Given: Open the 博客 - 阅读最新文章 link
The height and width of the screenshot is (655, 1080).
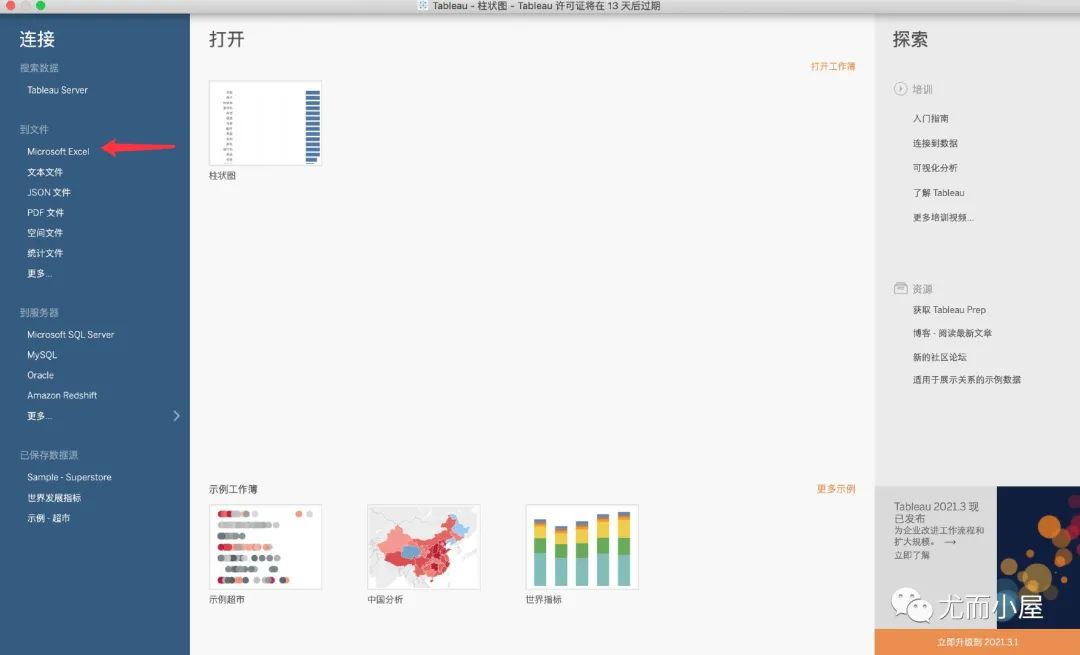Looking at the screenshot, I should click(952, 333).
